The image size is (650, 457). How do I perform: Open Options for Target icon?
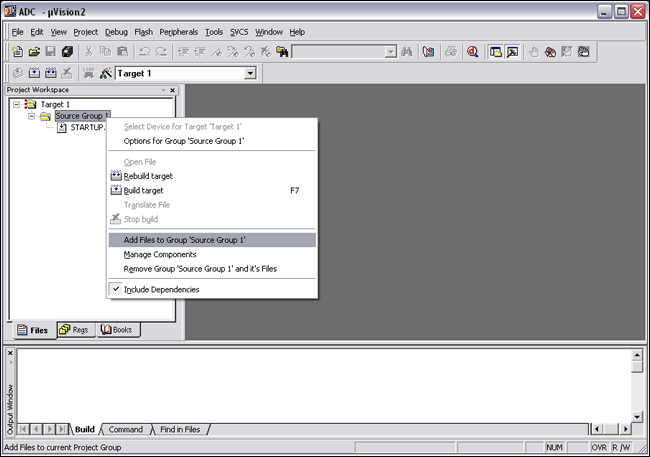point(105,74)
